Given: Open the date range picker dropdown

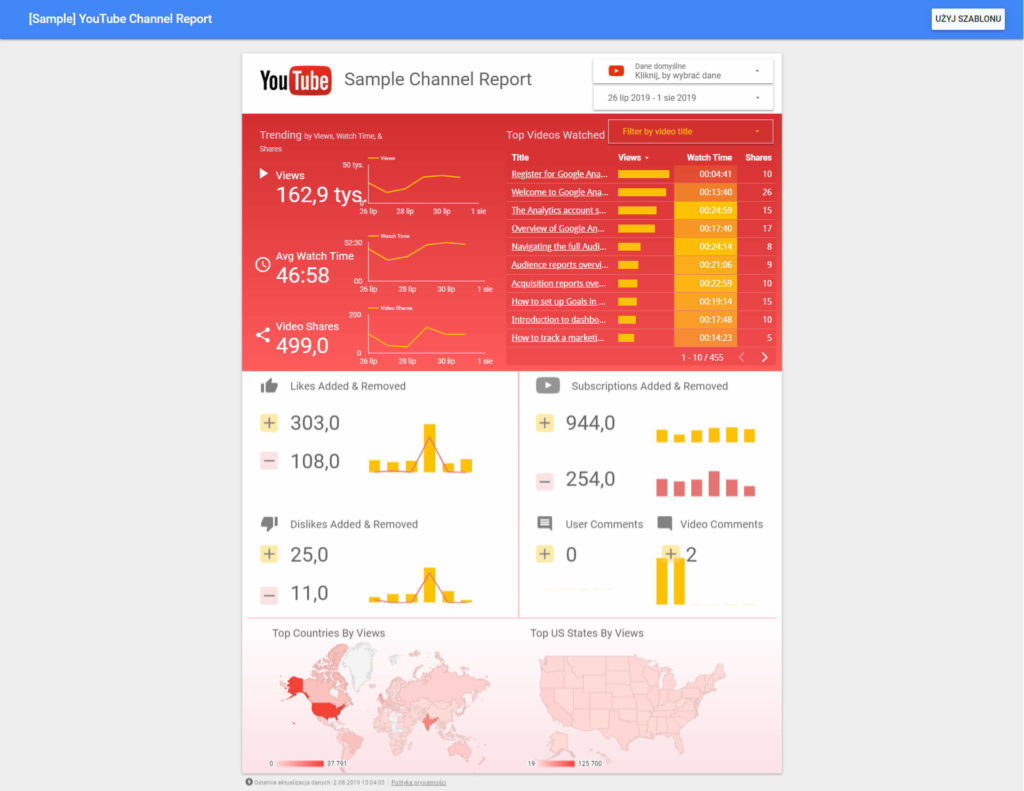Looking at the screenshot, I should point(683,98).
